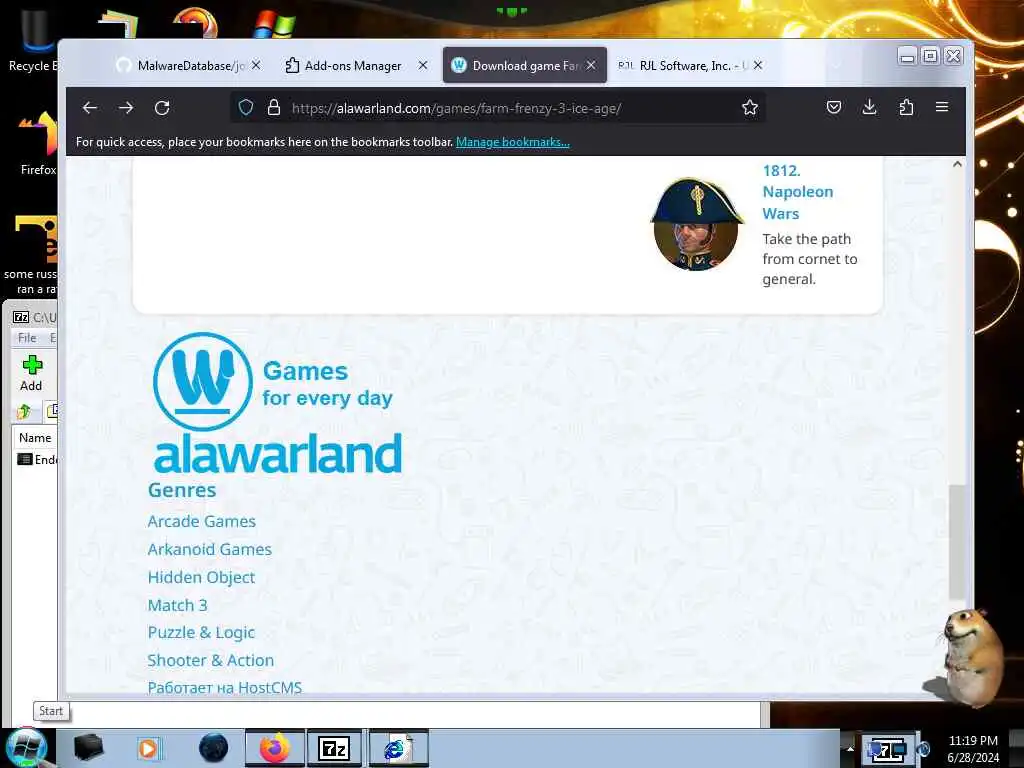Click the alawarland logo image
The width and height of the screenshot is (1024, 768).
pyautogui.click(x=277, y=404)
